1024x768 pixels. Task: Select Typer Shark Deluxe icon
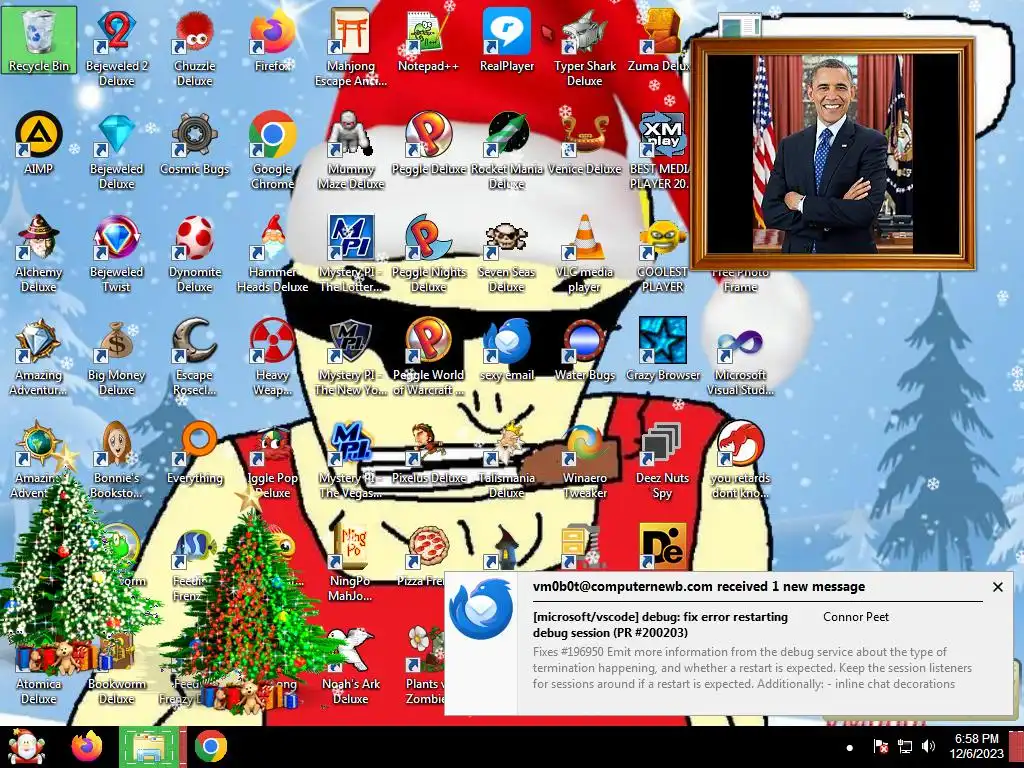[584, 47]
